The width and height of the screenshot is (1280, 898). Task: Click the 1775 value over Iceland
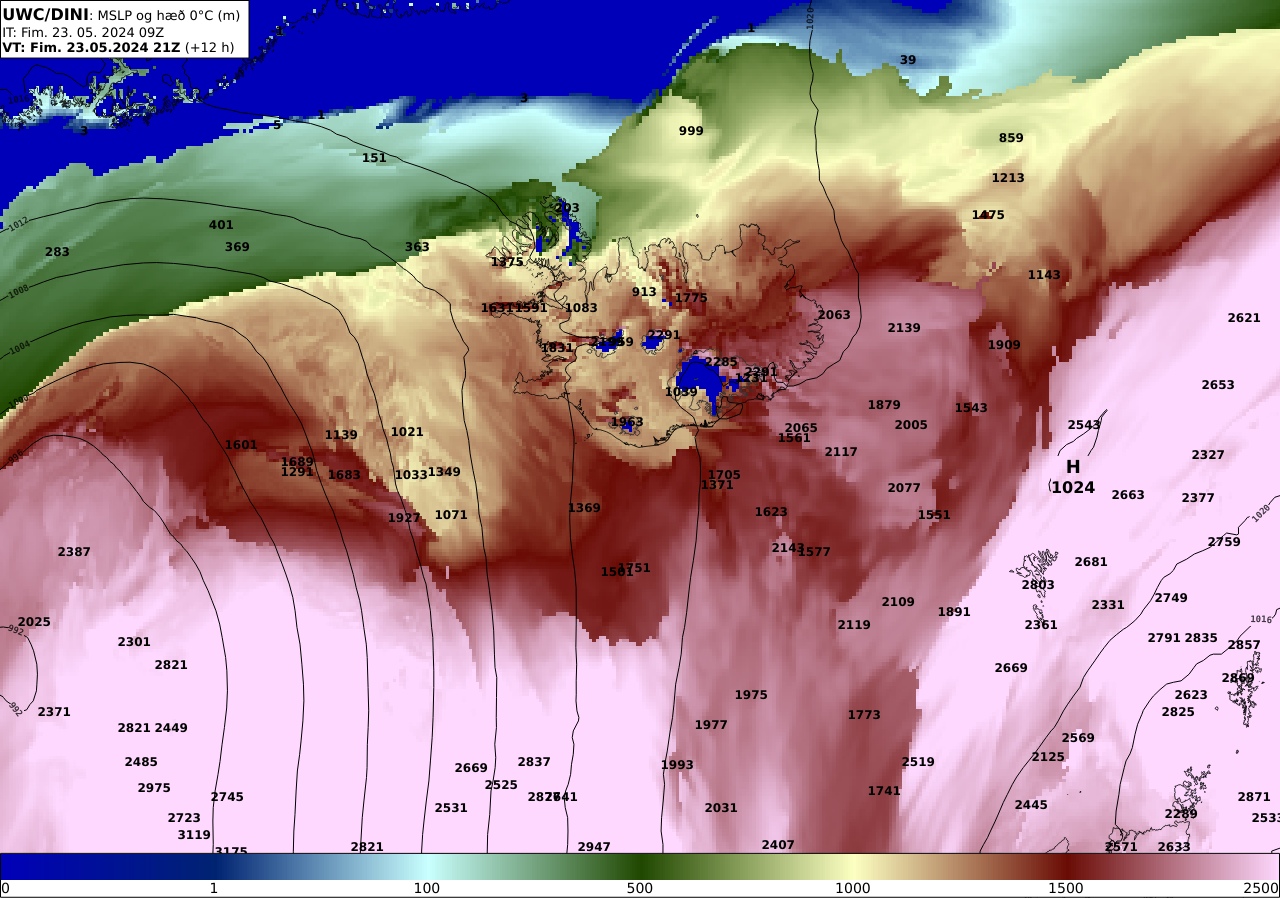pyautogui.click(x=691, y=298)
